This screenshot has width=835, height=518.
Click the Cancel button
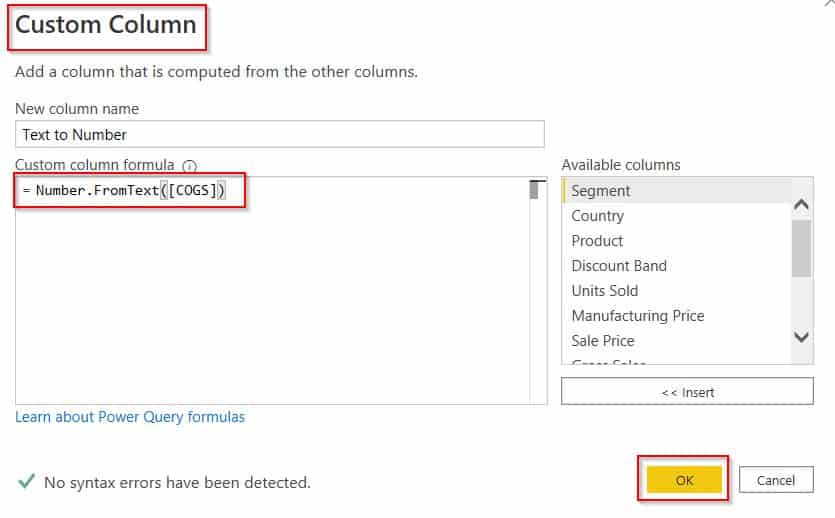(776, 480)
